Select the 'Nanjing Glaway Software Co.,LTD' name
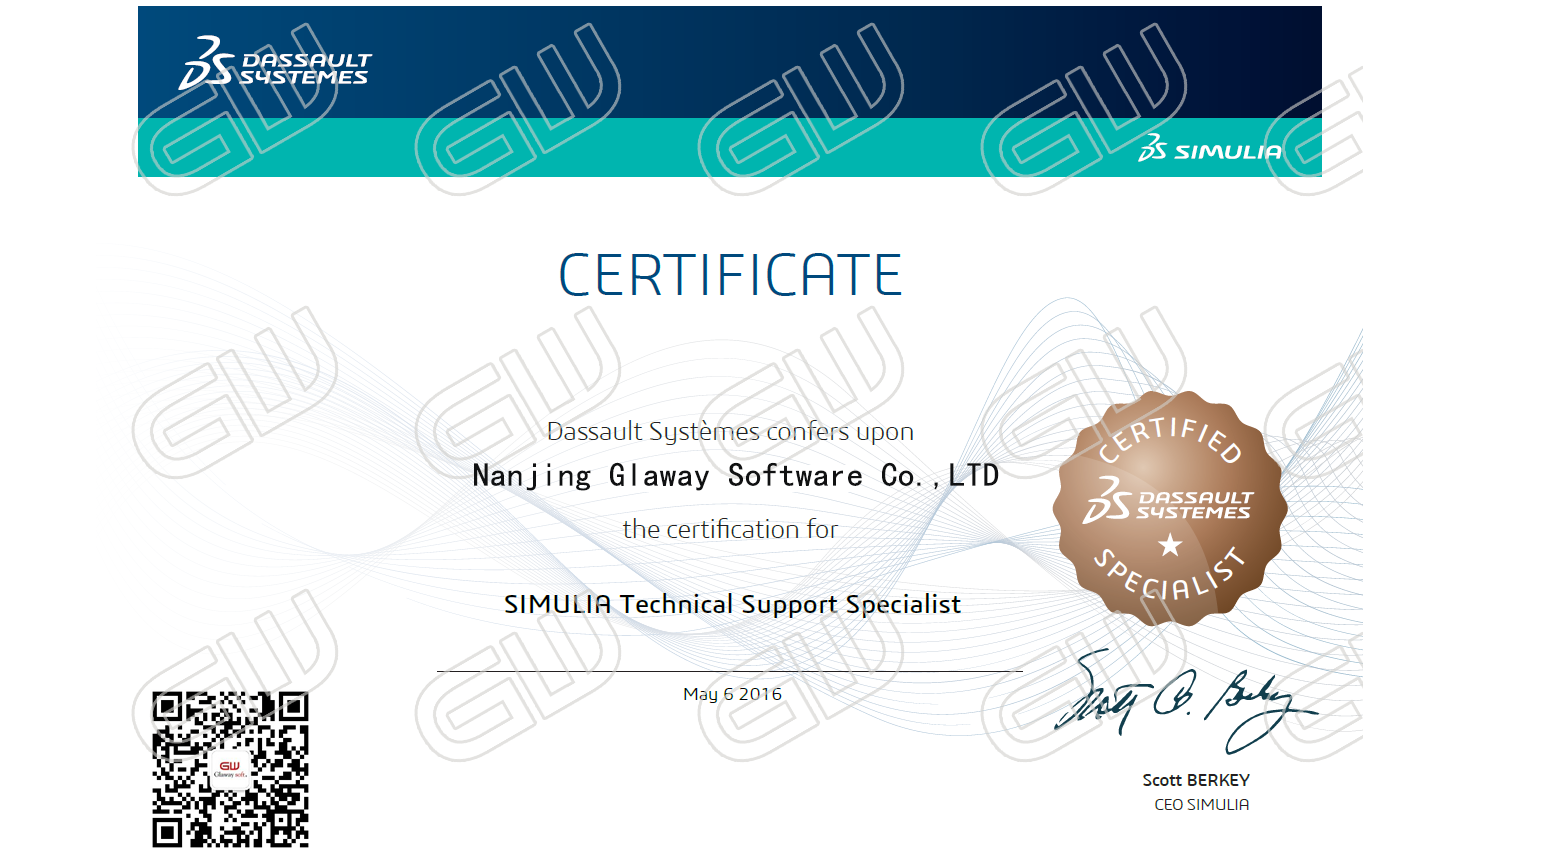This screenshot has width=1544, height=858. [x=735, y=476]
